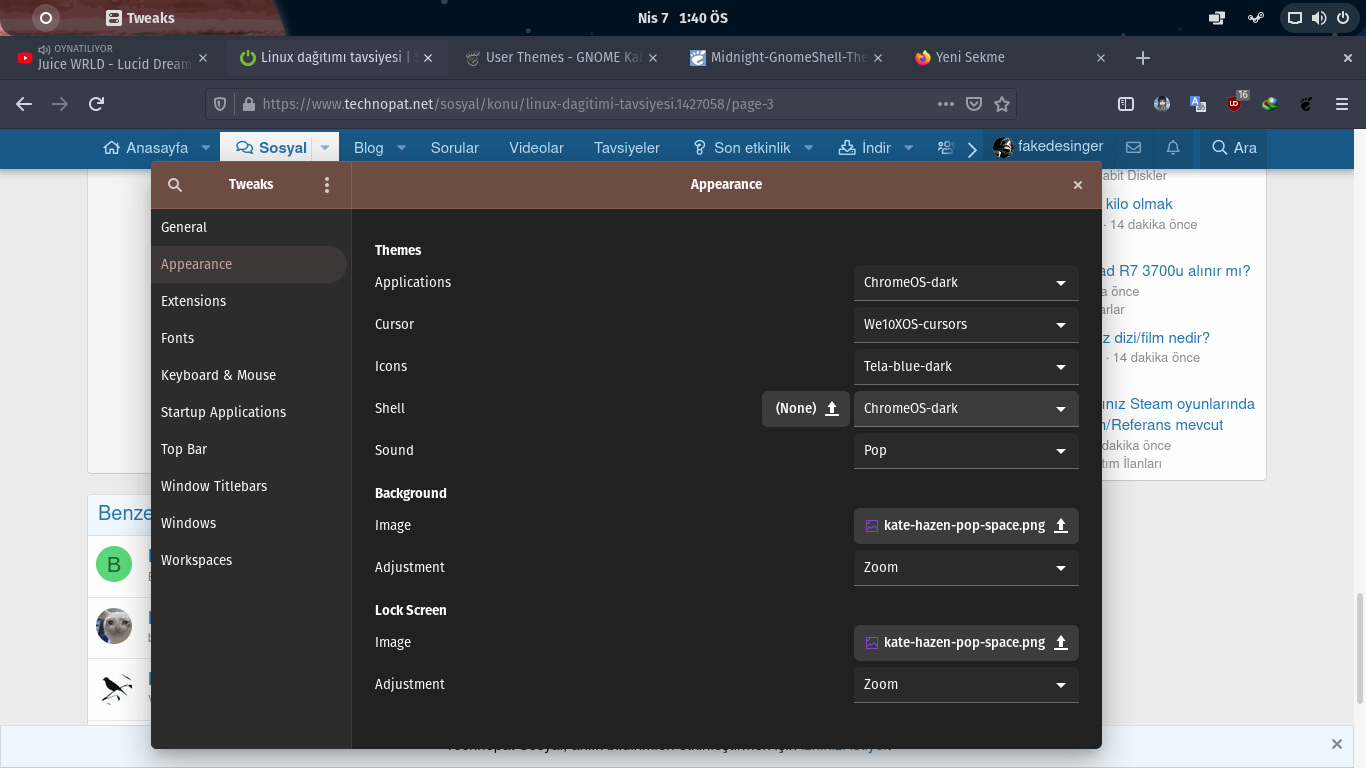Open Icons theme dropdown
This screenshot has width=1366, height=768.
click(x=966, y=367)
